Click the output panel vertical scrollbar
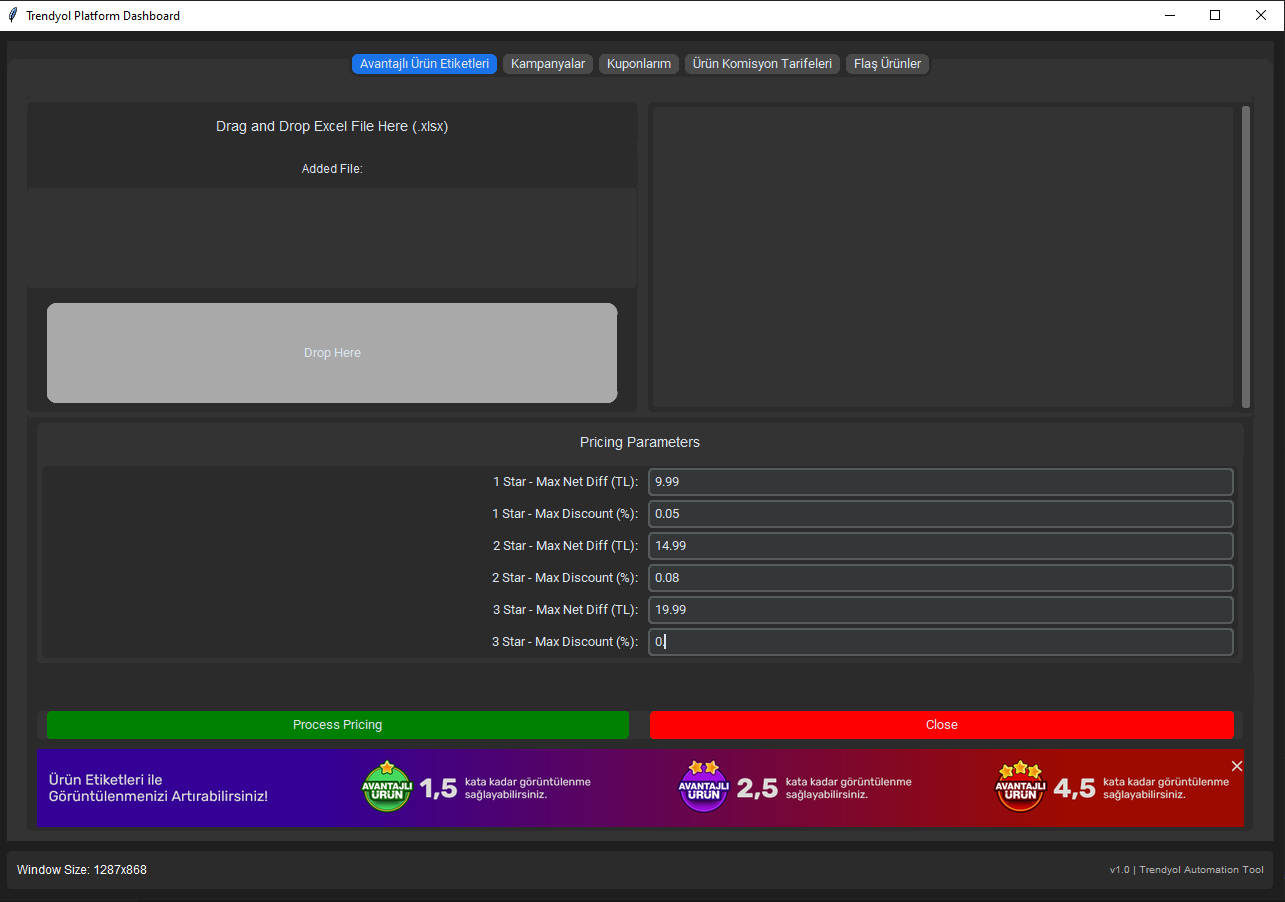Viewport: 1285px width, 902px height. [x=1246, y=256]
